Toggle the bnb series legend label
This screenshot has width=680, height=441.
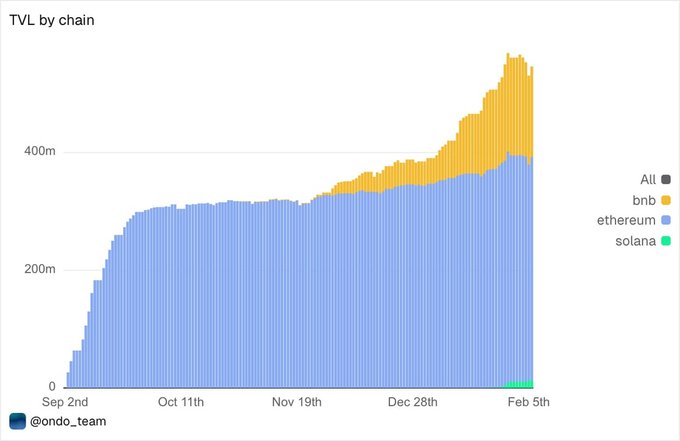pyautogui.click(x=645, y=200)
